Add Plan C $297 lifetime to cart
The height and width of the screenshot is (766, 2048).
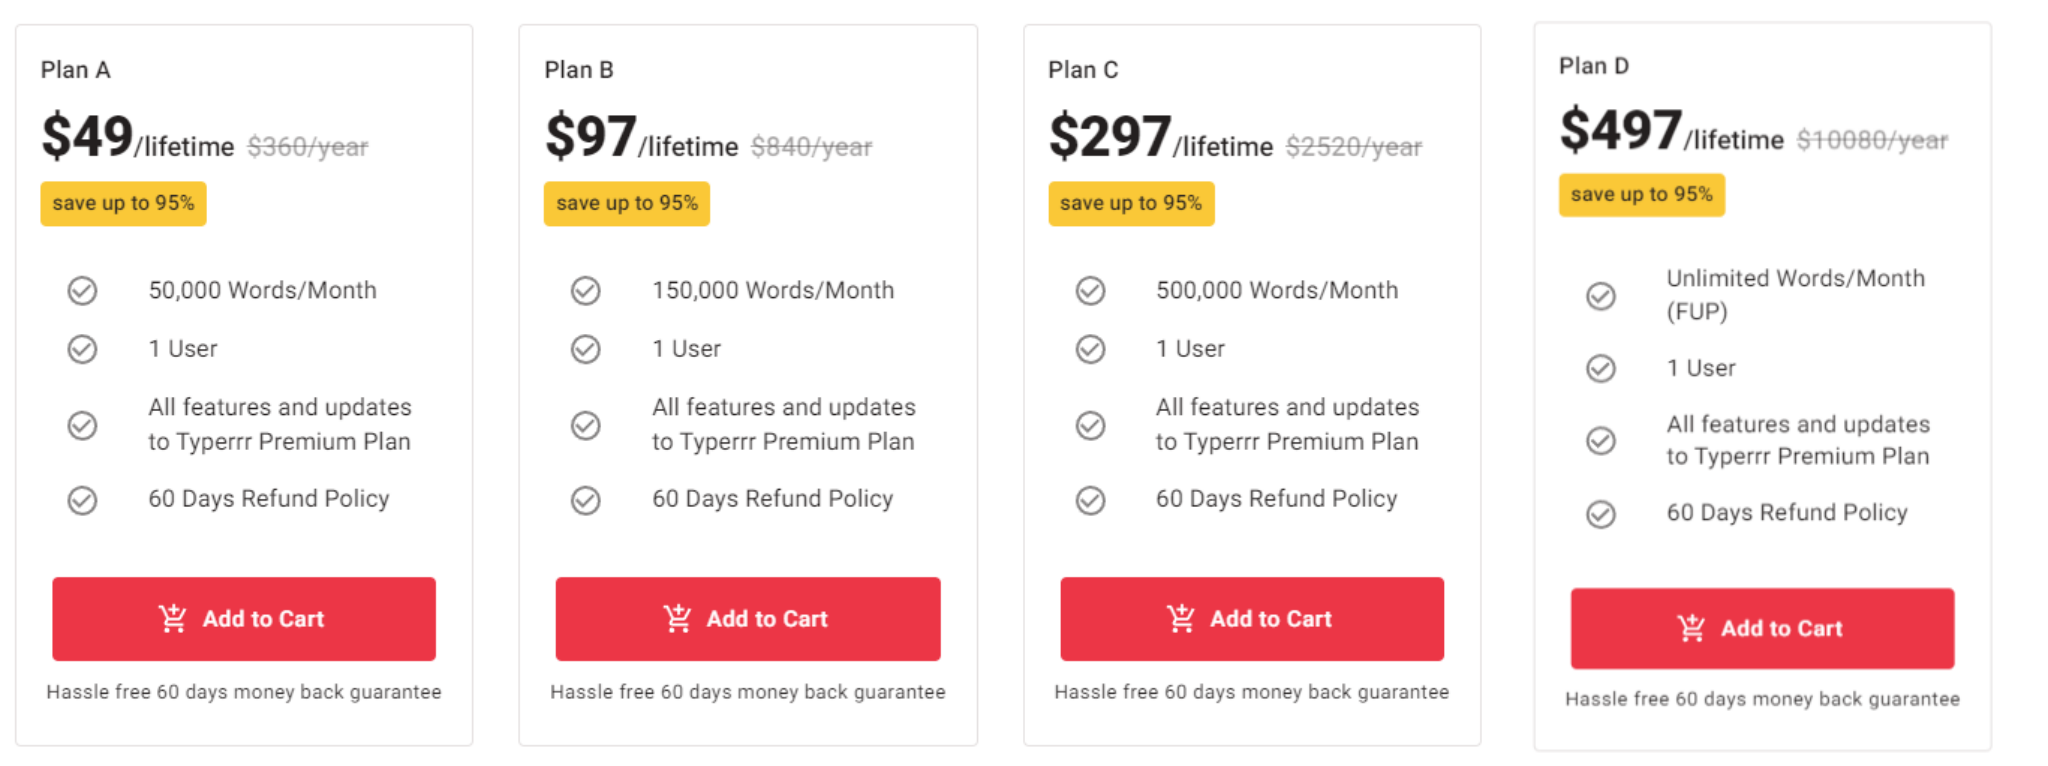point(1252,619)
